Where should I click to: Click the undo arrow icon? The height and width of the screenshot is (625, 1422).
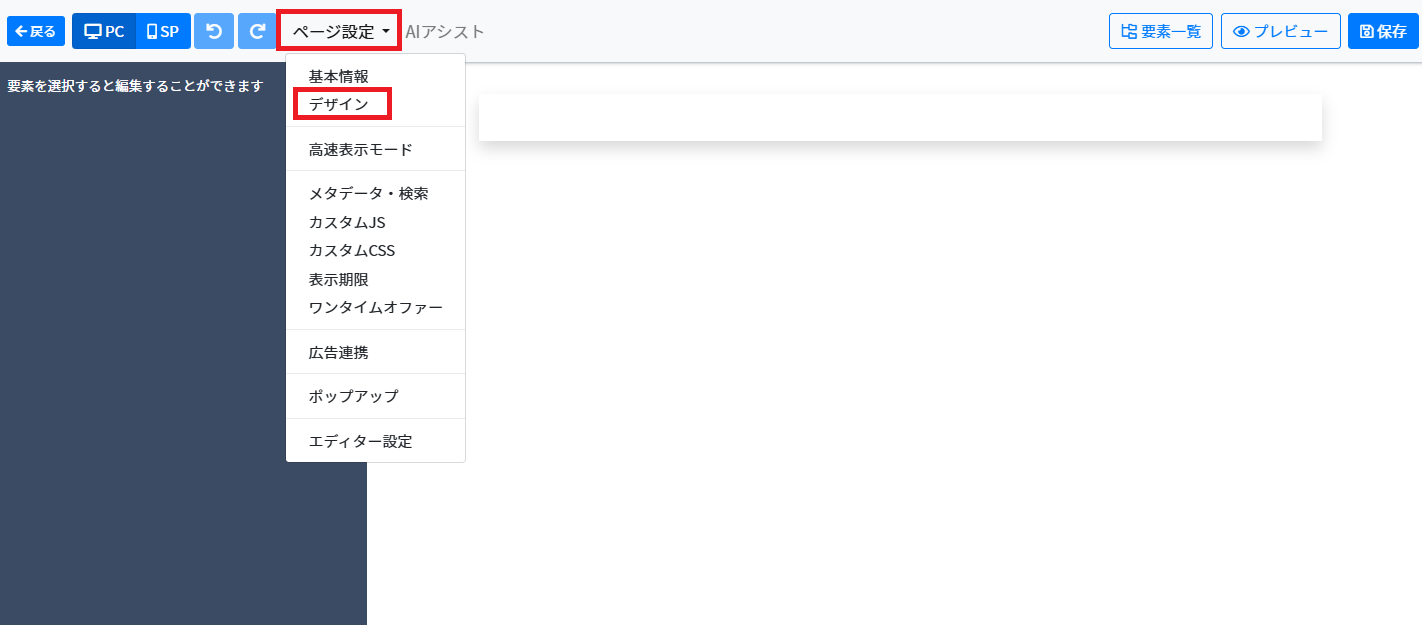(213, 31)
